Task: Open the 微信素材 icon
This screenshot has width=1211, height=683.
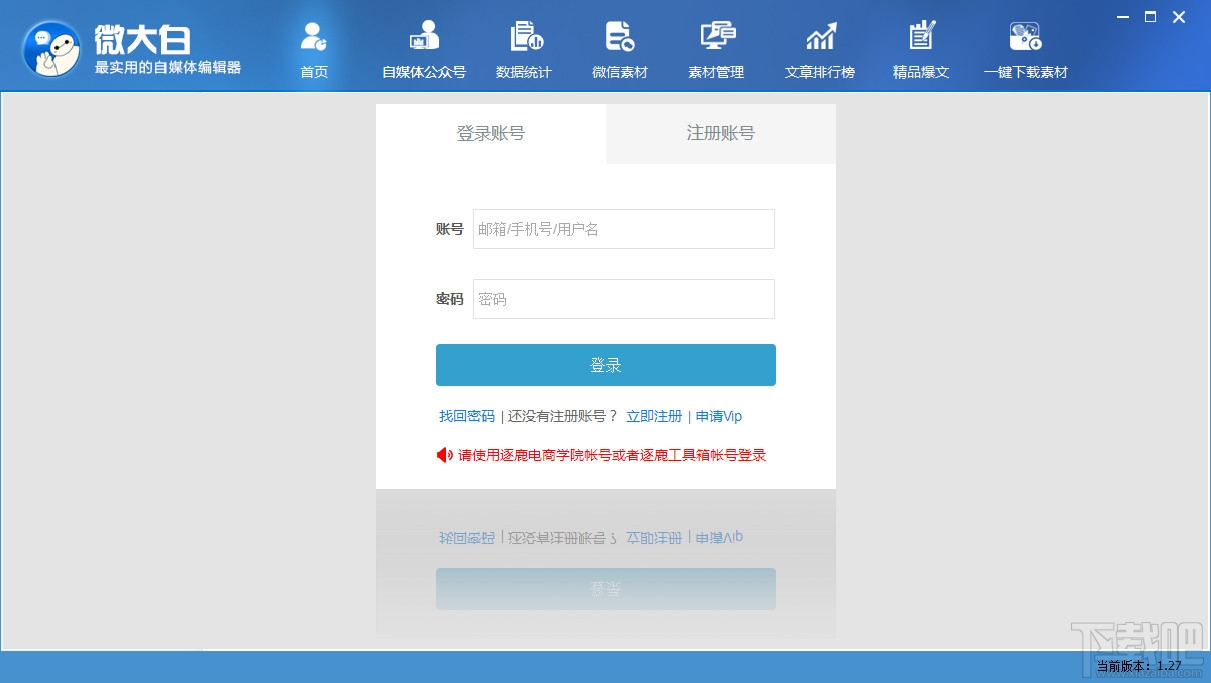Action: click(620, 37)
